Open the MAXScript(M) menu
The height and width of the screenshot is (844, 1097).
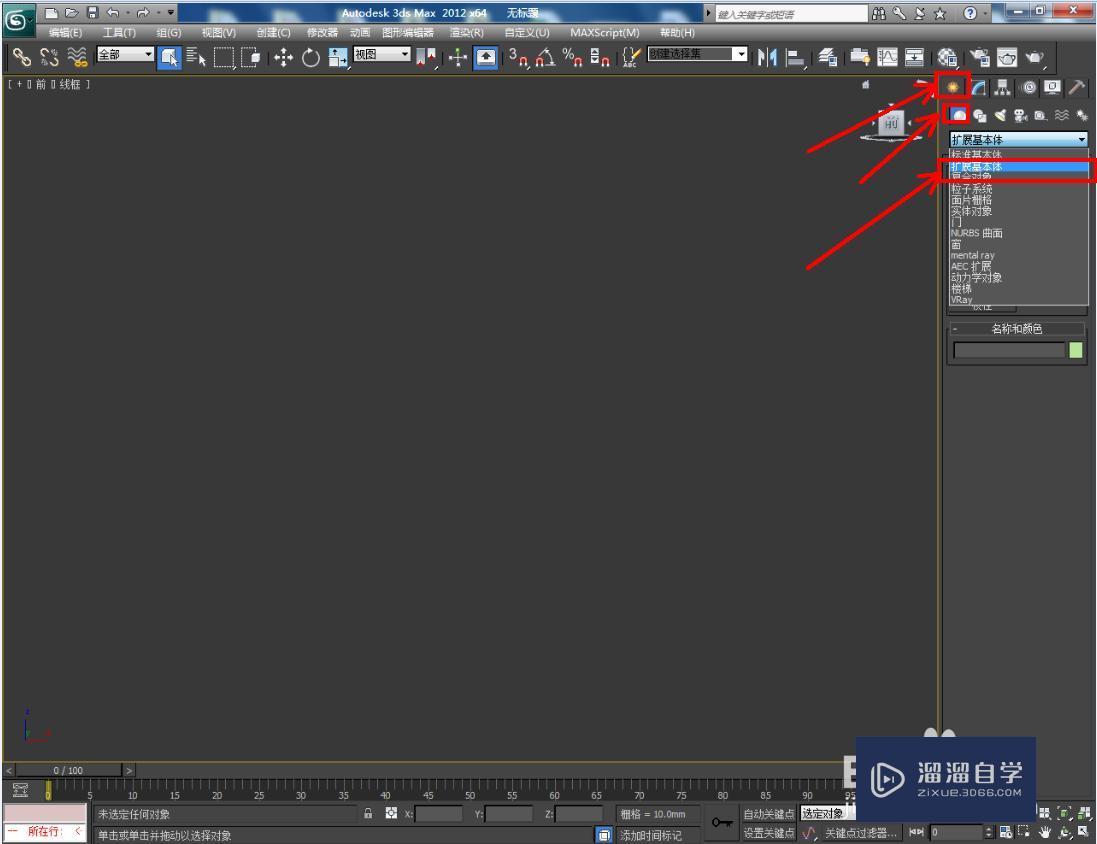point(604,33)
